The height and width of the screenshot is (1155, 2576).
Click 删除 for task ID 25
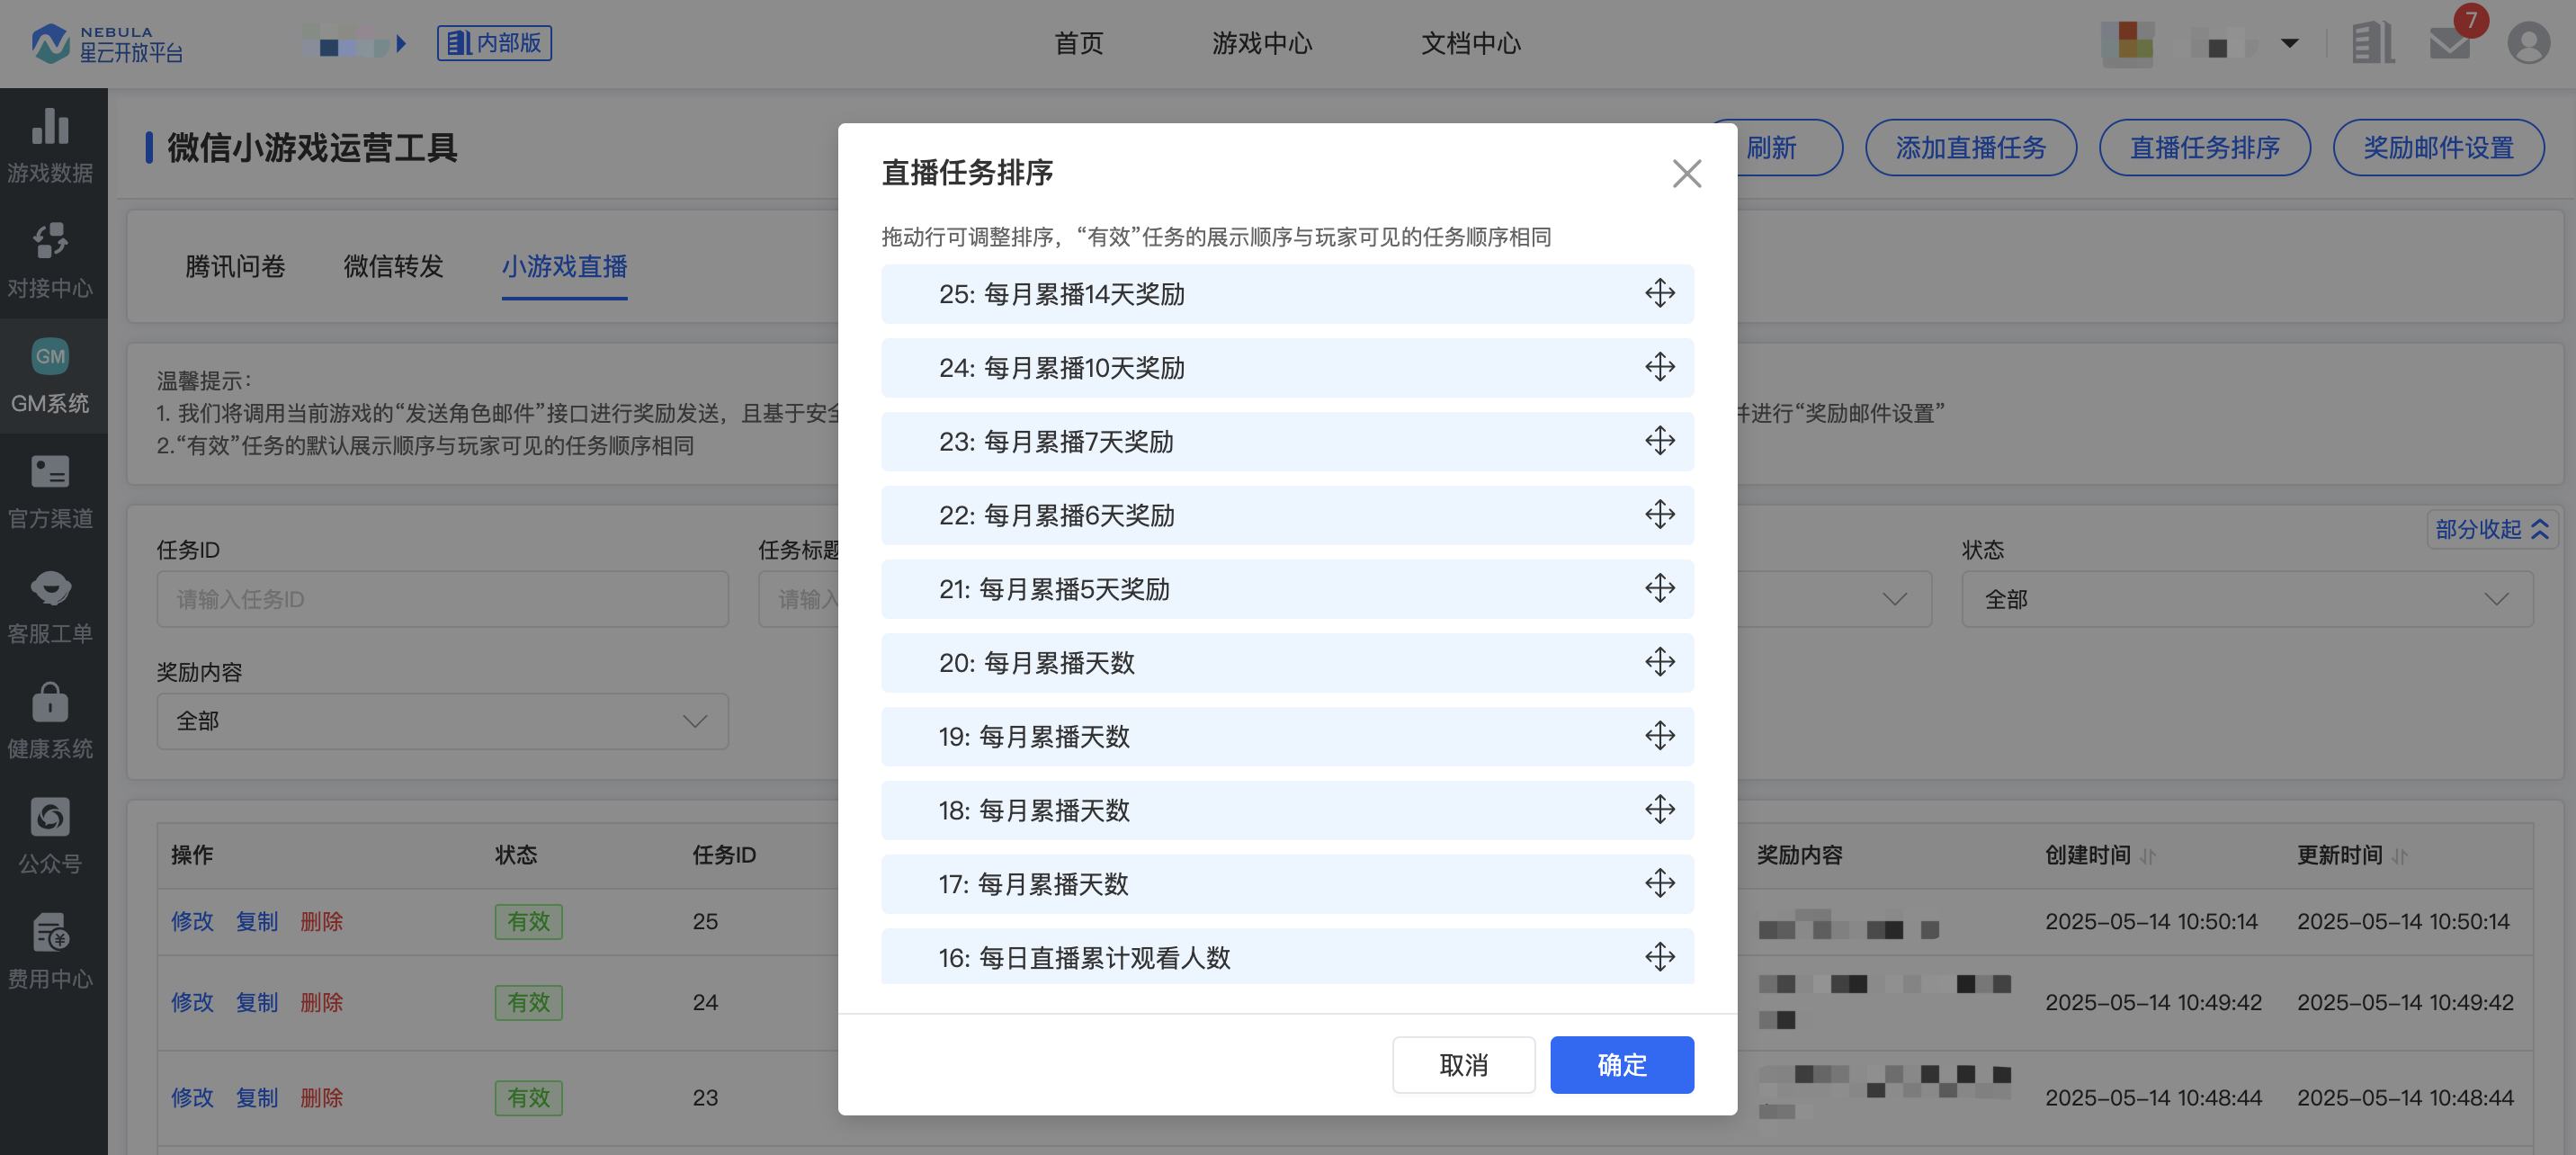click(x=321, y=921)
